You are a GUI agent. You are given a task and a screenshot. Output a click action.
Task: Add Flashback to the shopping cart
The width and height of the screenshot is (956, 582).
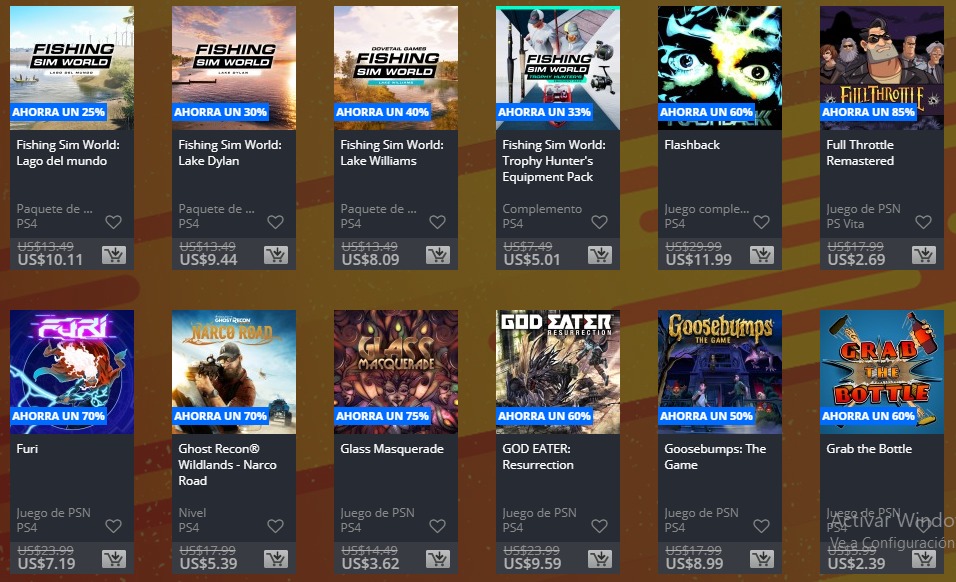[x=762, y=255]
